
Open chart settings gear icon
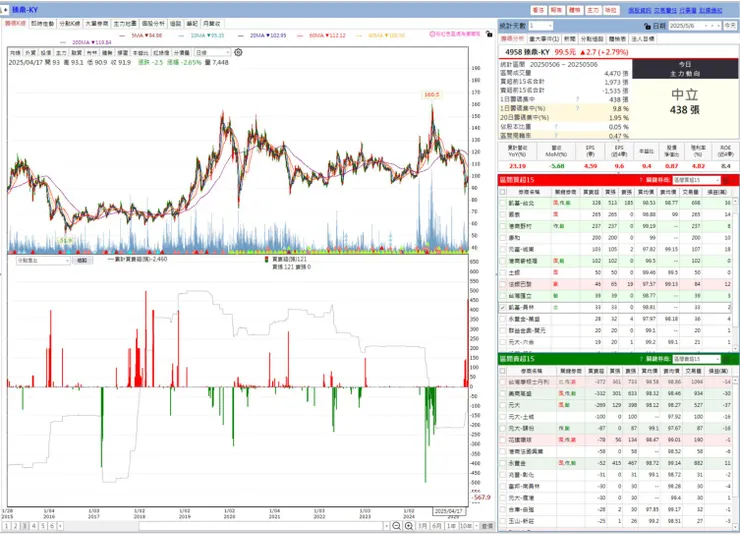(x=238, y=52)
